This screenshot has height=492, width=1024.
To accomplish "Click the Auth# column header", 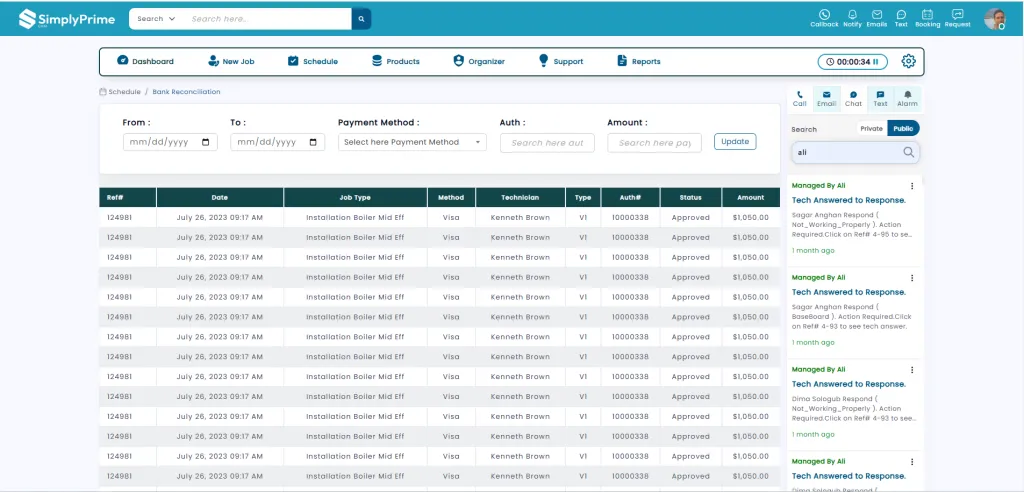I will click(630, 197).
